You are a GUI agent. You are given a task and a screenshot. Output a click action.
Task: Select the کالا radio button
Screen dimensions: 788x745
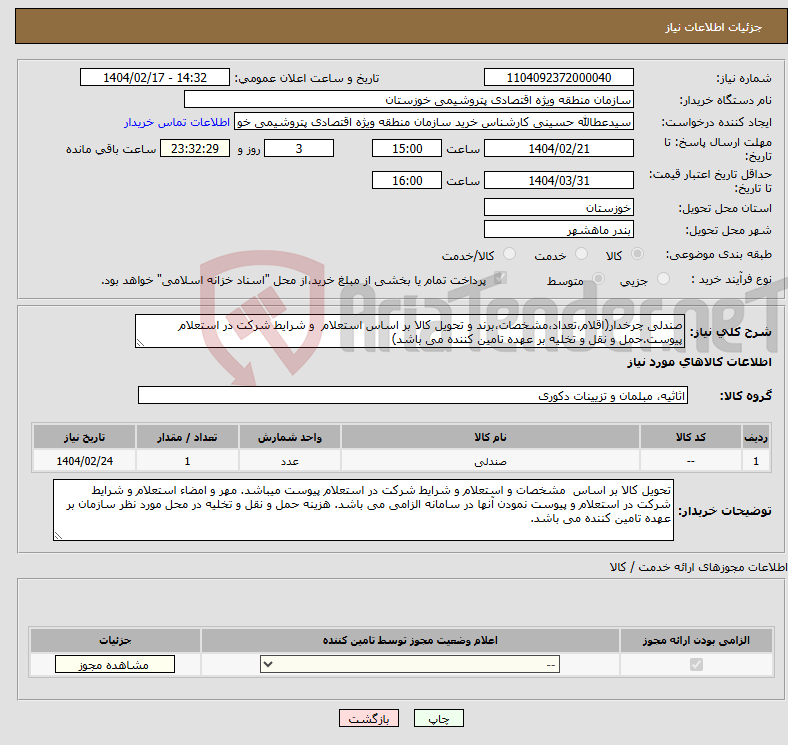click(x=639, y=255)
